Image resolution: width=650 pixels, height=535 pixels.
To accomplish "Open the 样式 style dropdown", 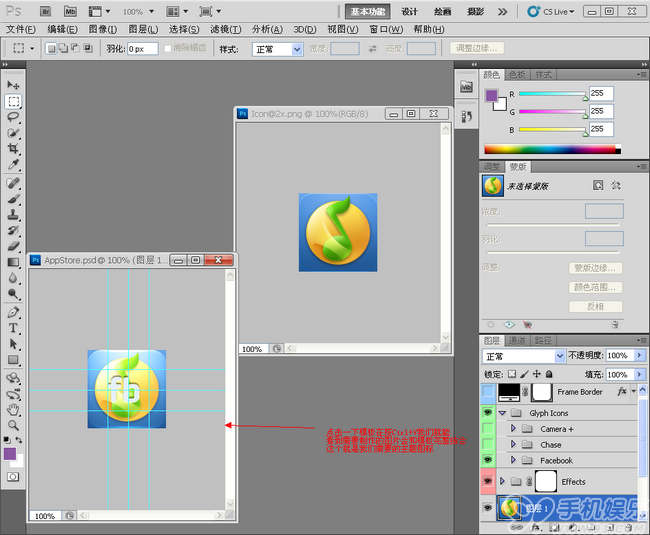I will 278,49.
